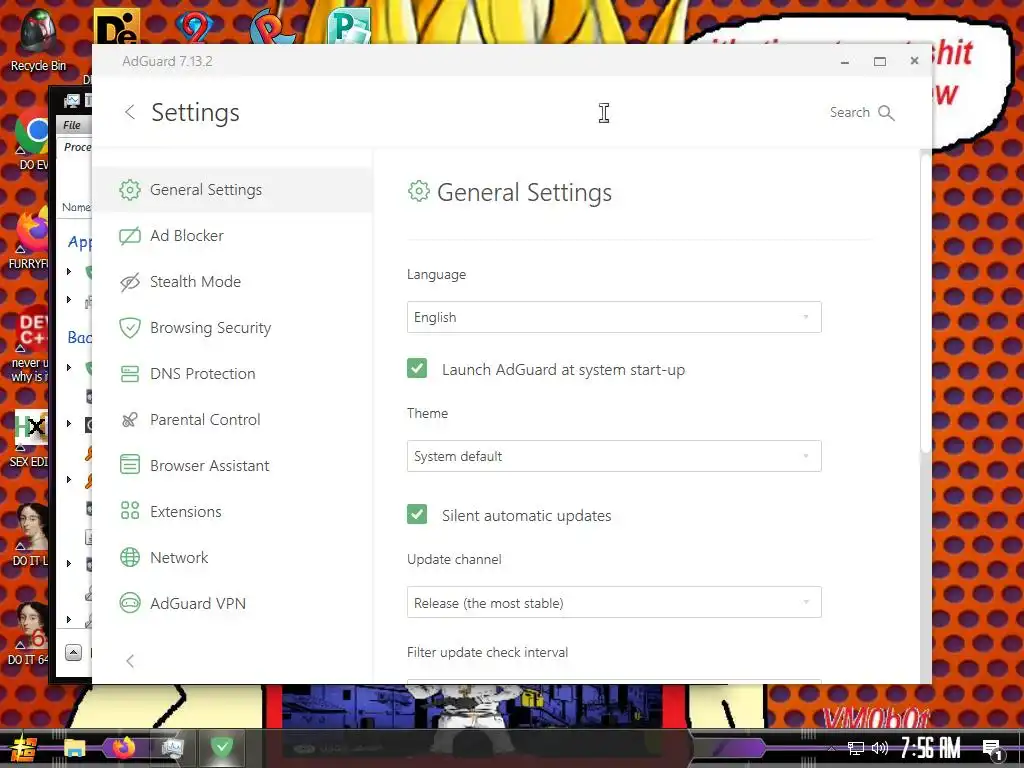Click the Start button on taskbar

click(x=22, y=748)
